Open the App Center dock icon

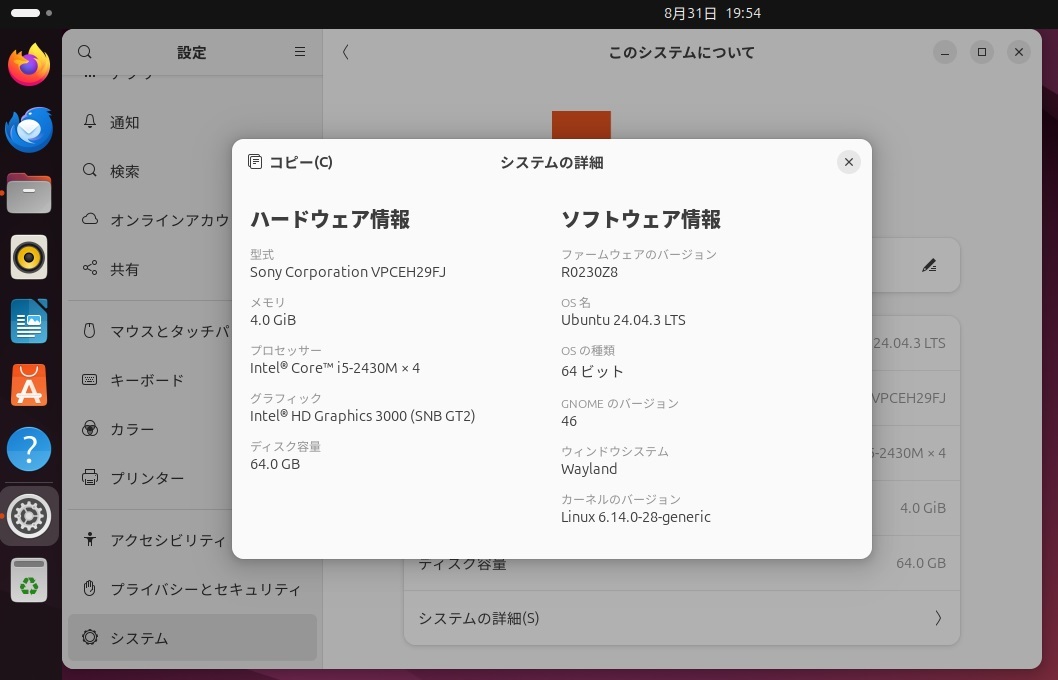29,385
